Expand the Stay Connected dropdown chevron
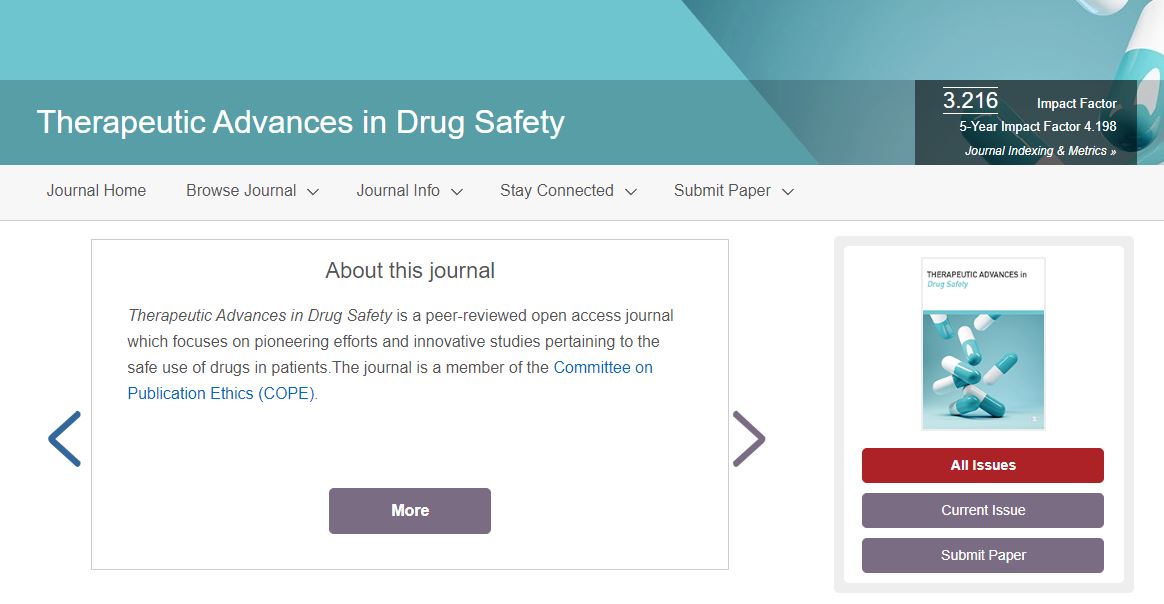The width and height of the screenshot is (1164, 604). pos(631,192)
